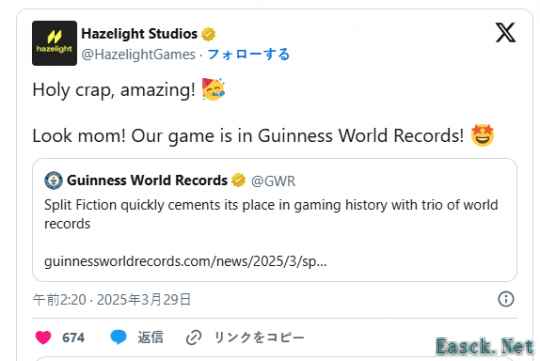Image resolution: width=540 pixels, height=361 pixels.
Task: Click Hazelight Studios verified badge
Action: click(209, 34)
